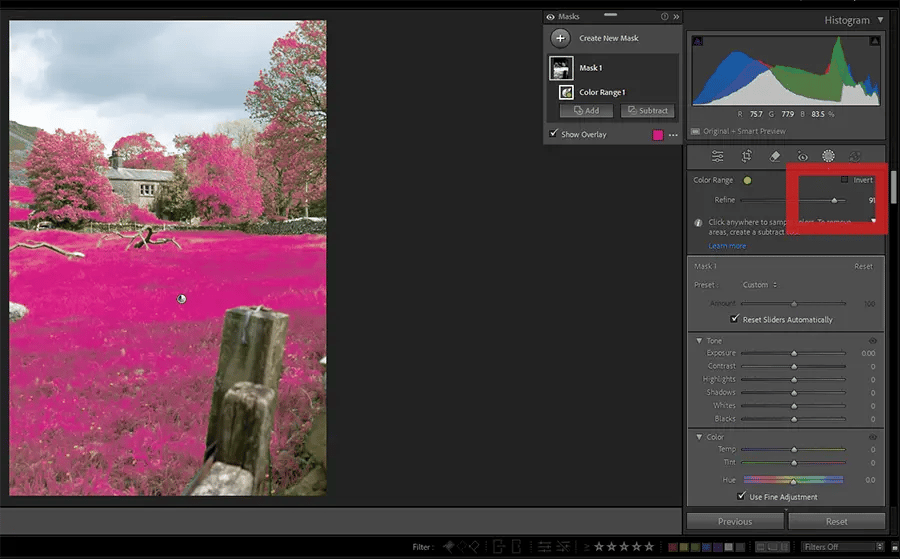The width and height of the screenshot is (900, 559).
Task: Select the Color Range 1 component icon
Action: click(x=567, y=92)
